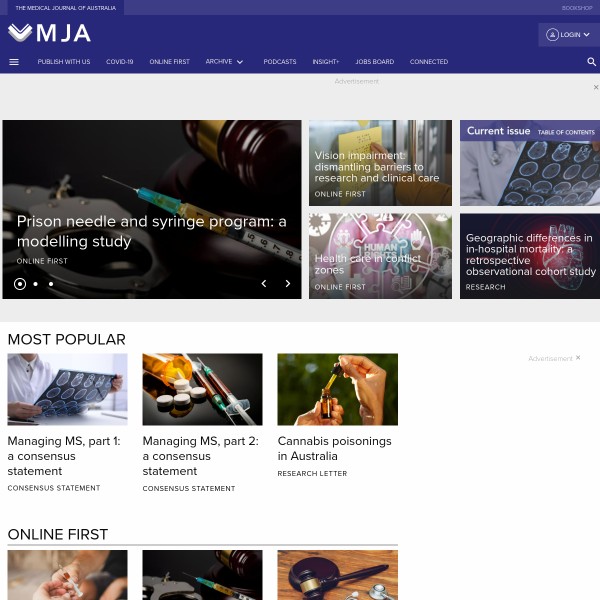The width and height of the screenshot is (600, 600).
Task: Close the top banner advertisement
Action: pyautogui.click(x=596, y=87)
